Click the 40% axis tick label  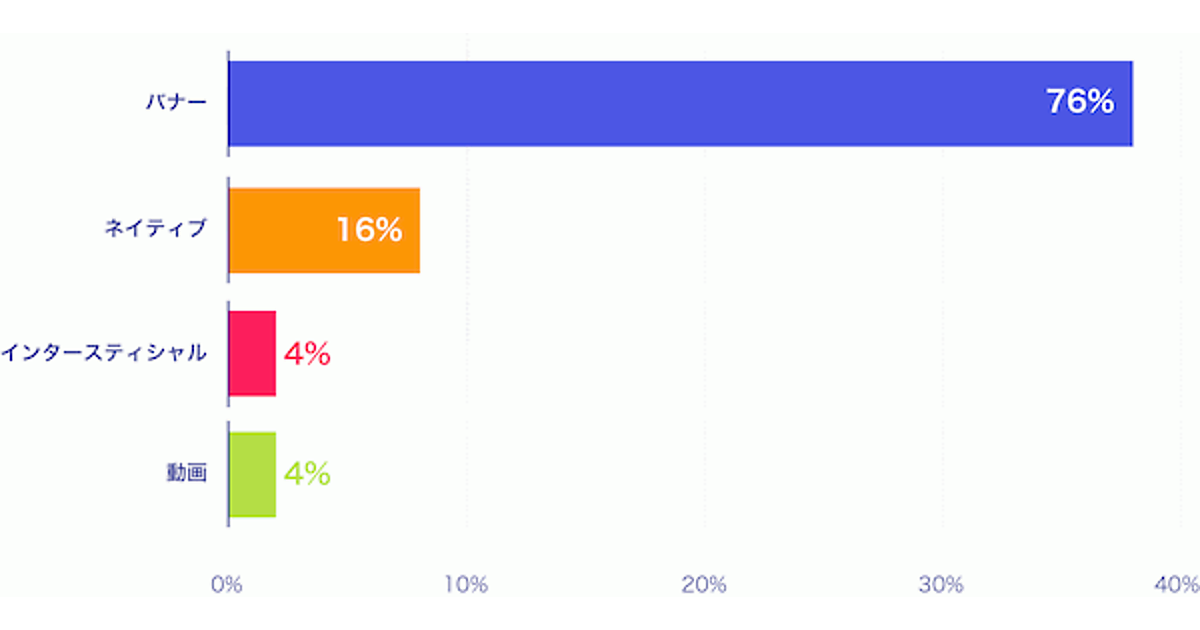1177,585
